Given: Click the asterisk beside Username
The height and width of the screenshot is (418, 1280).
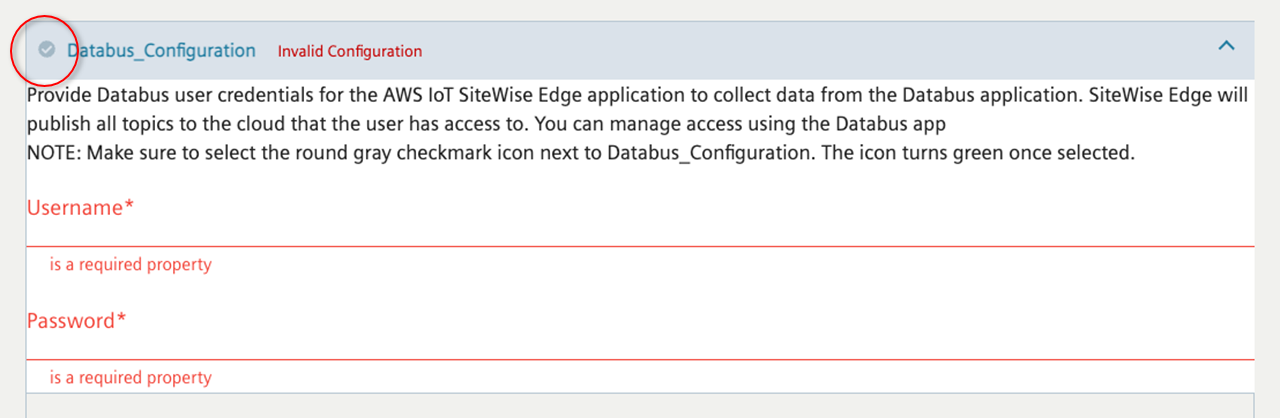Looking at the screenshot, I should [129, 208].
